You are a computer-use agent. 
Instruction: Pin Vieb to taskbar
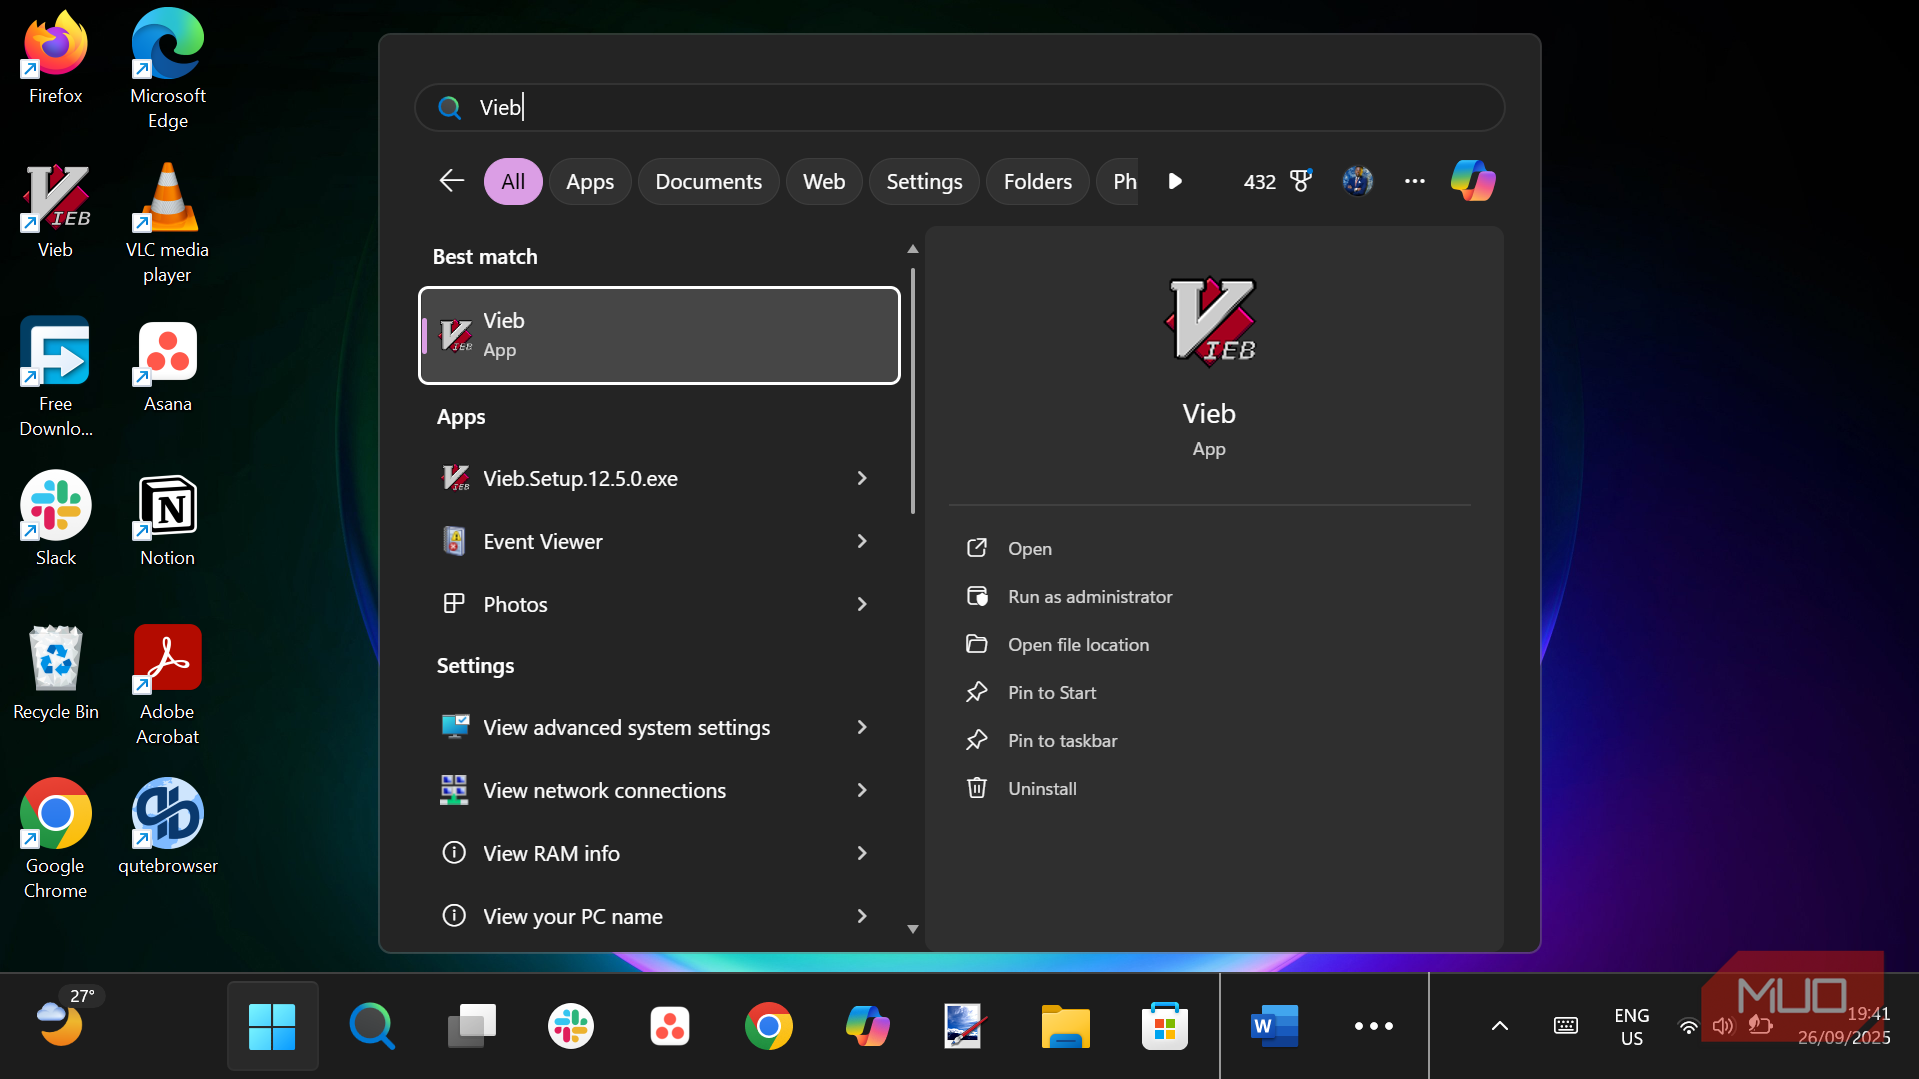[x=1062, y=740]
